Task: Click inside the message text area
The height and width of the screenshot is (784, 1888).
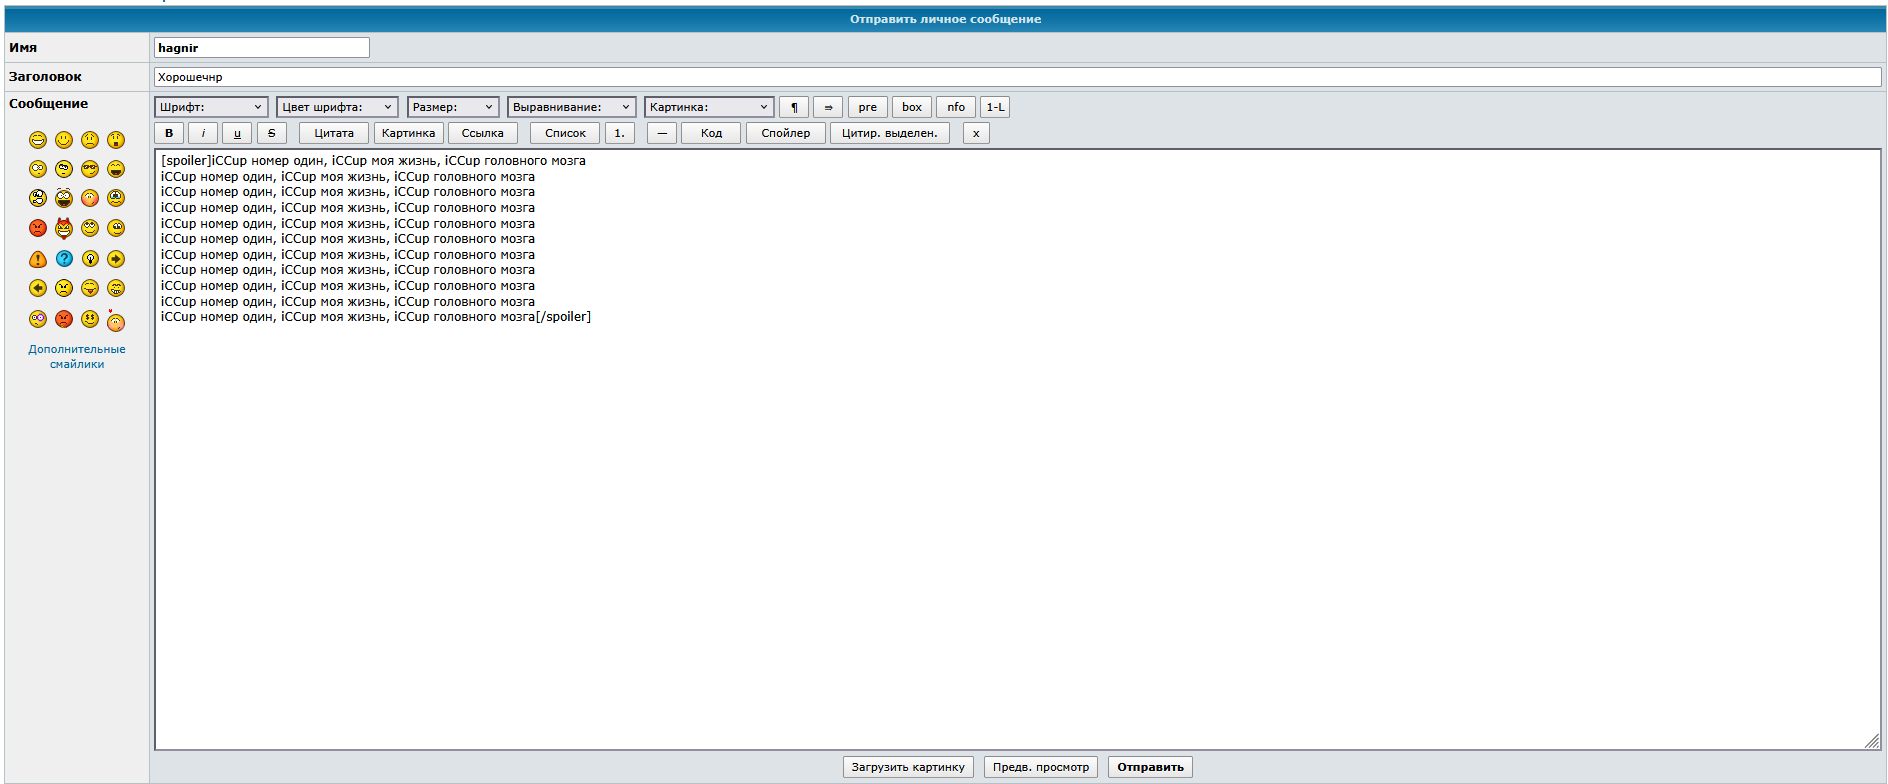Action: (1018, 450)
